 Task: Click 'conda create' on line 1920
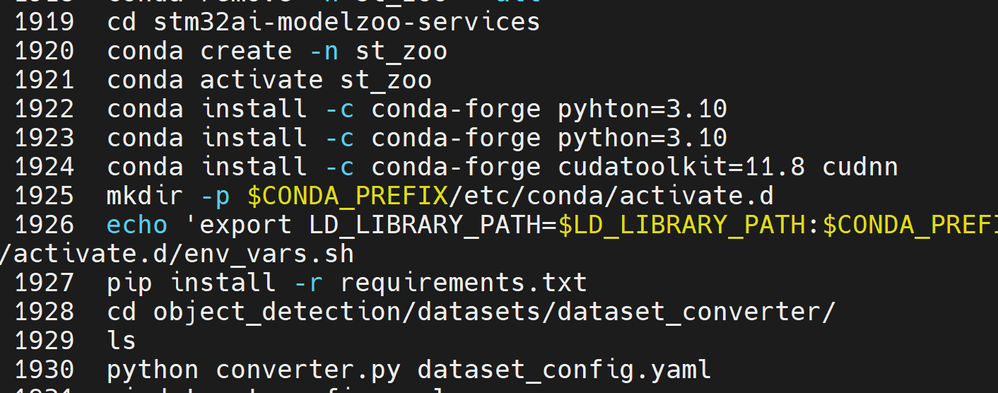pos(200,51)
